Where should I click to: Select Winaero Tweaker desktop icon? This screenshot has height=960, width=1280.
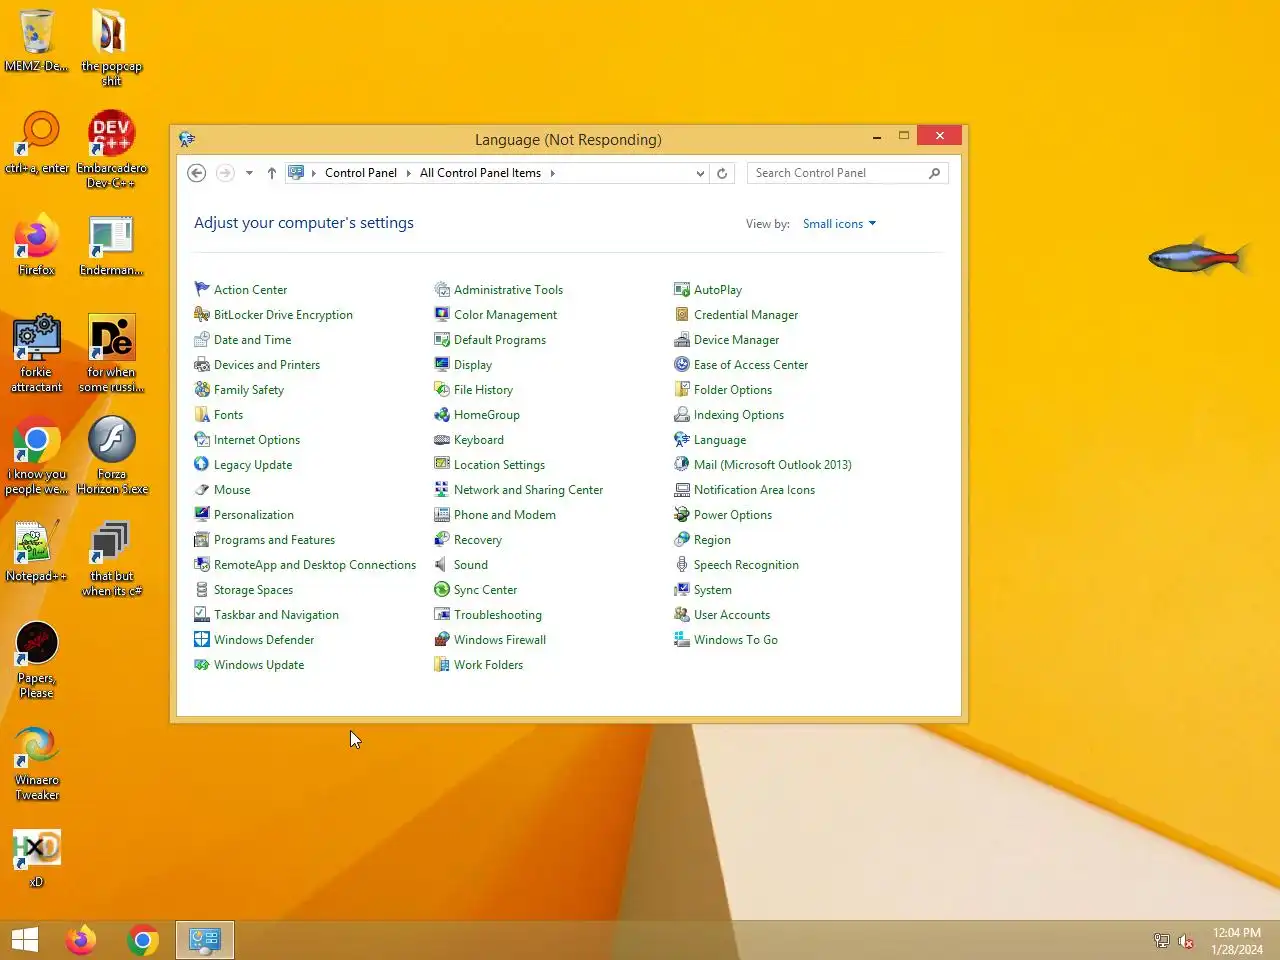[37, 763]
